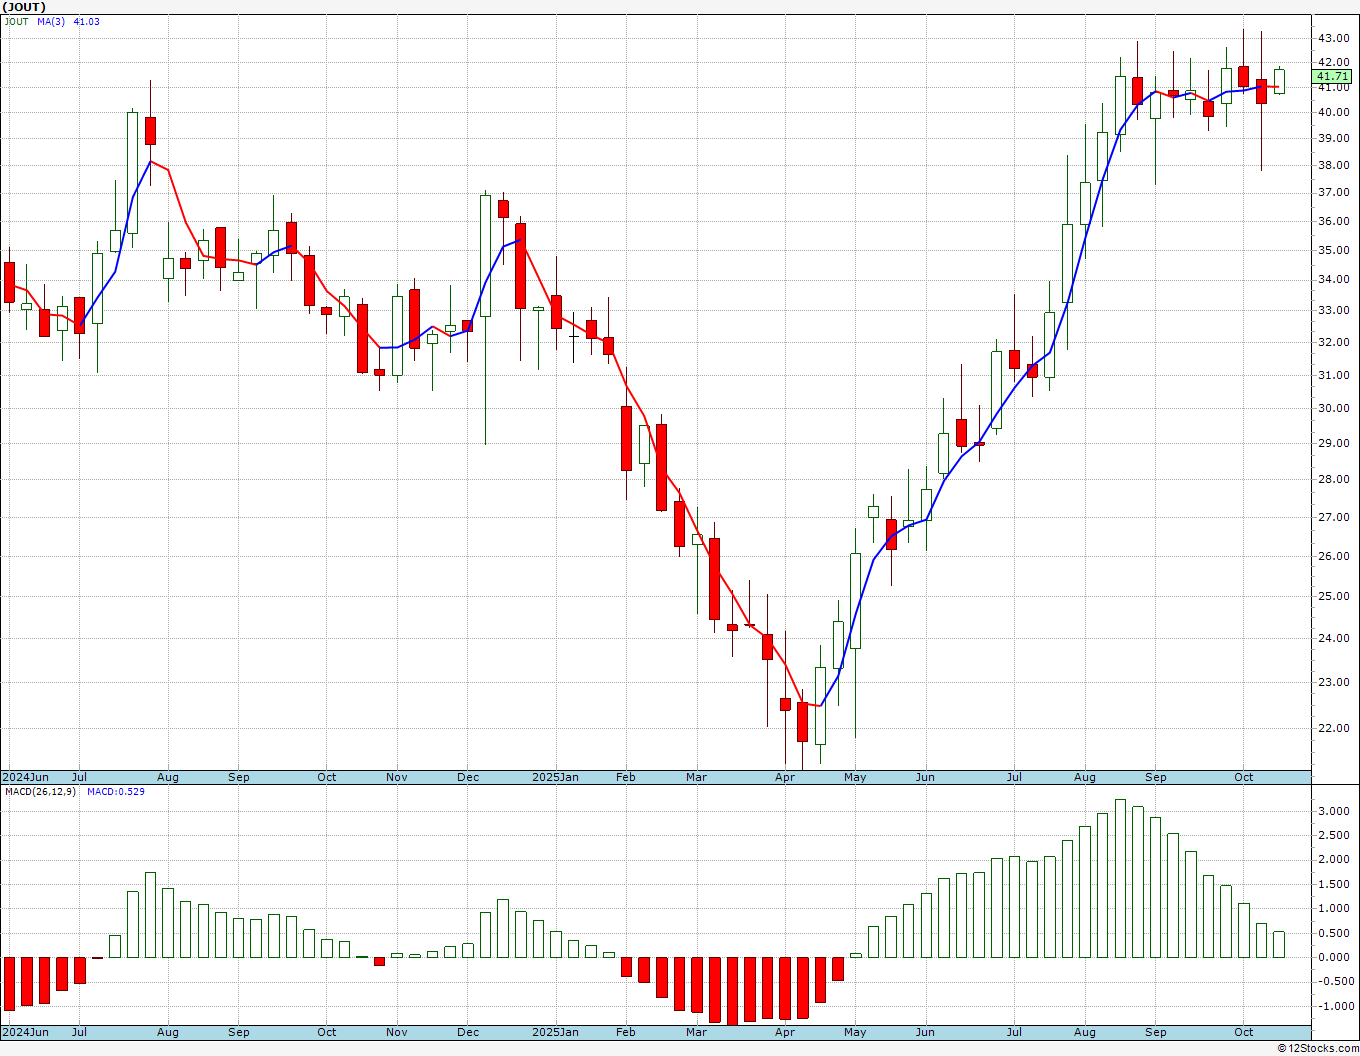This screenshot has width=1360, height=1056.
Task: Select May on the price chart date axis
Action: (855, 777)
